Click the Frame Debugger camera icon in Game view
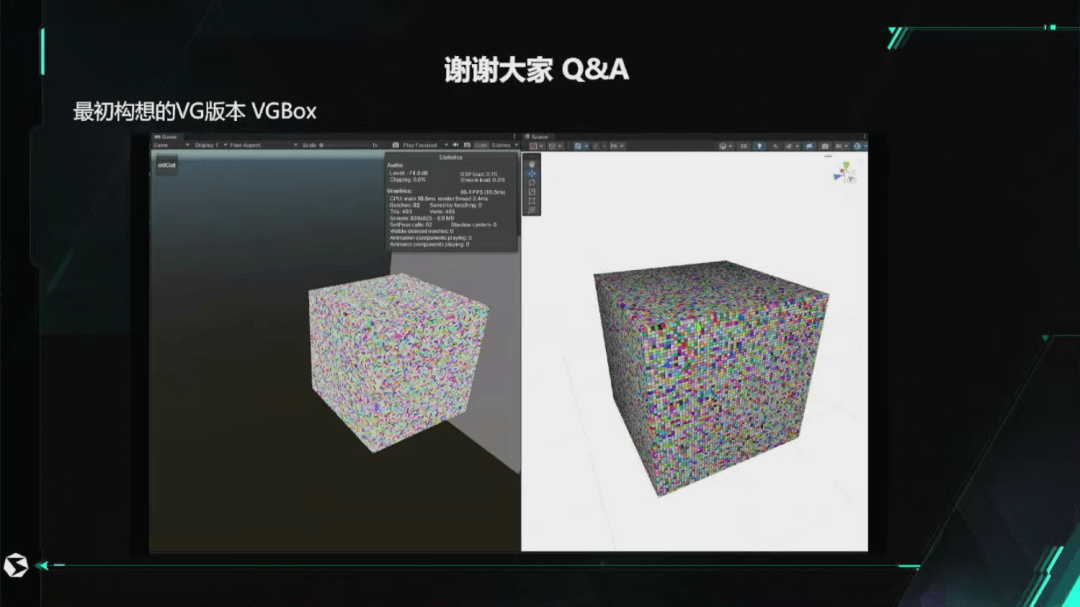Viewport: 1080px width, 607px height. 396,145
